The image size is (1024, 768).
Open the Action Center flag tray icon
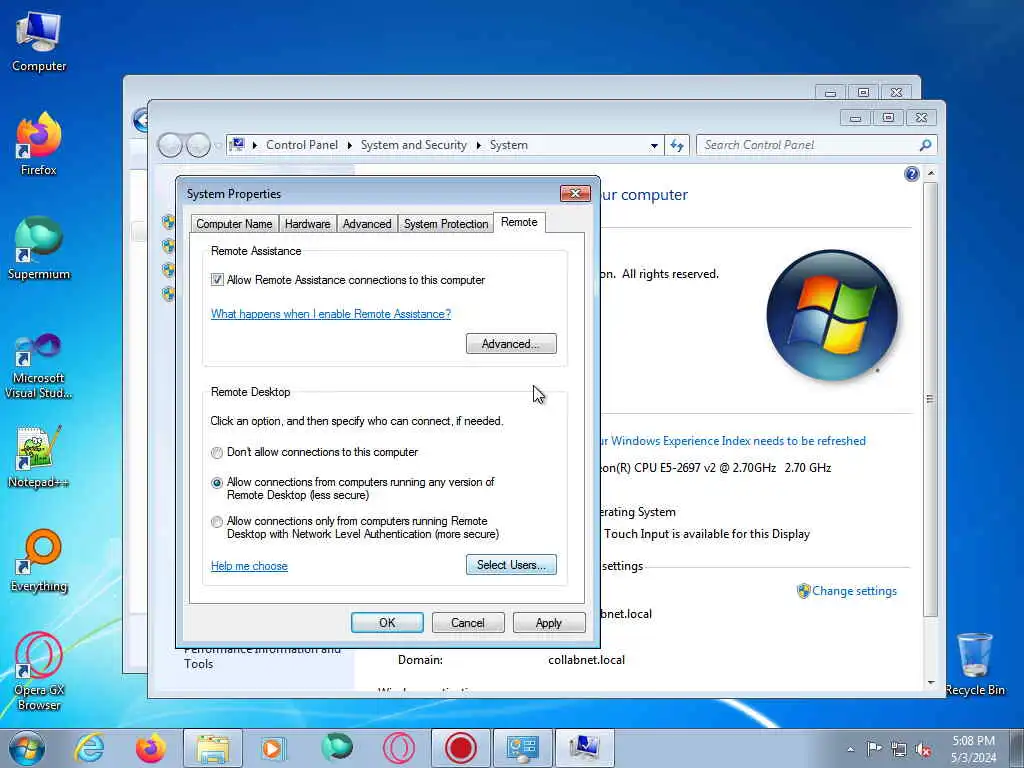point(874,748)
